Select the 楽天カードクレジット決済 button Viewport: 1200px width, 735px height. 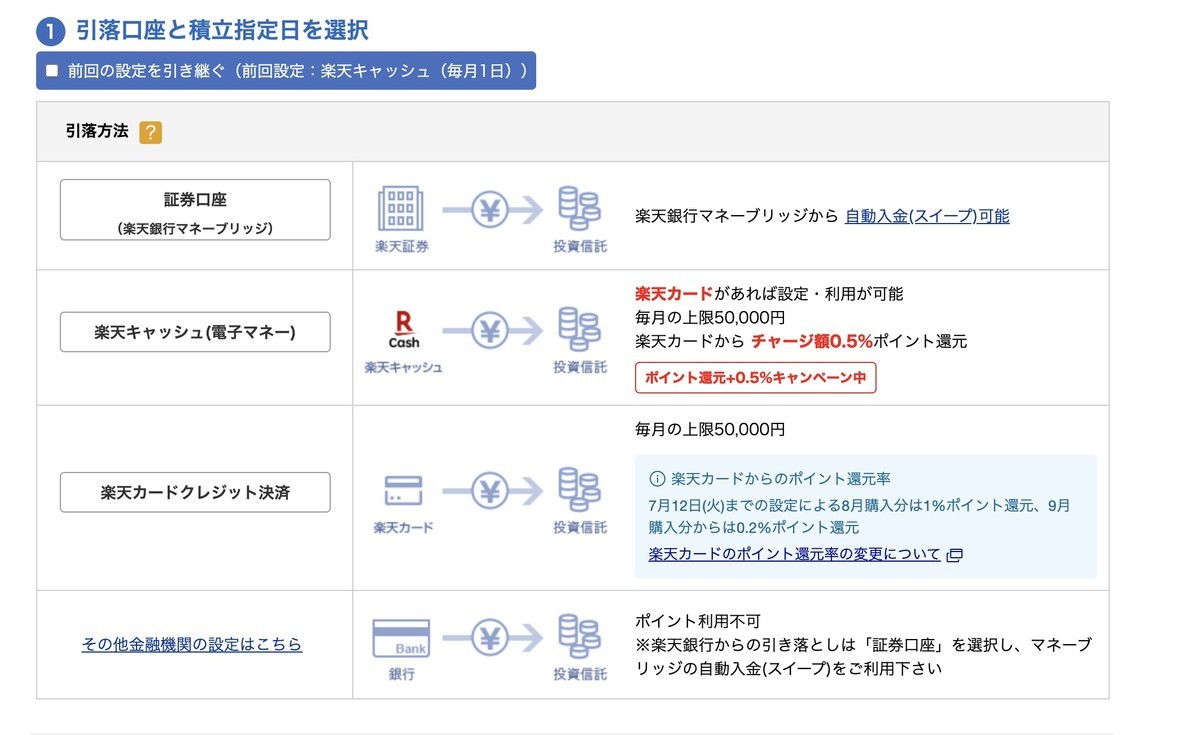(x=195, y=492)
